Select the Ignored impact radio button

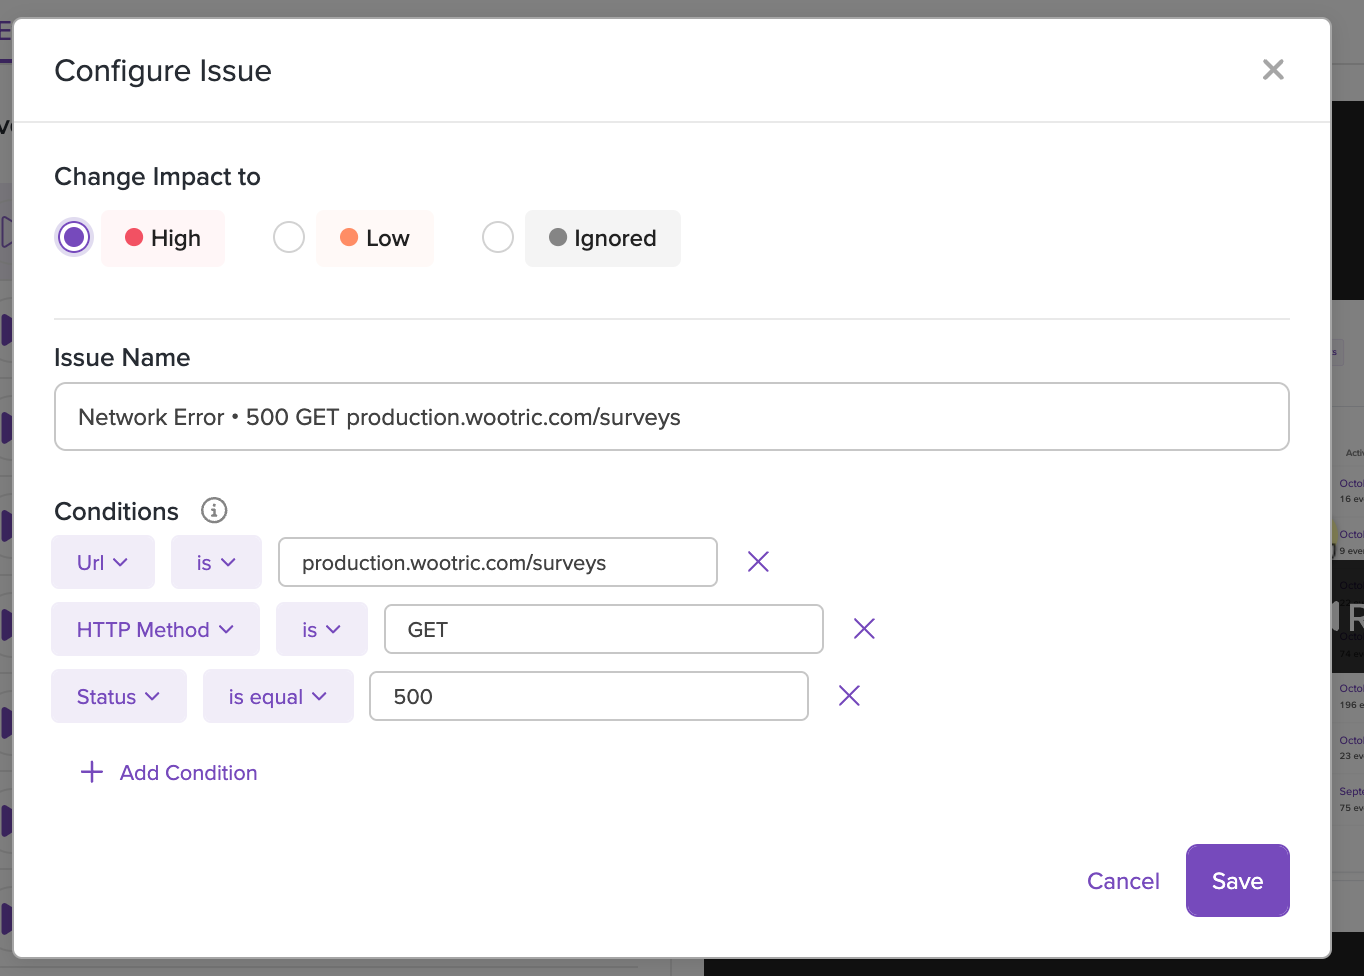[498, 237]
